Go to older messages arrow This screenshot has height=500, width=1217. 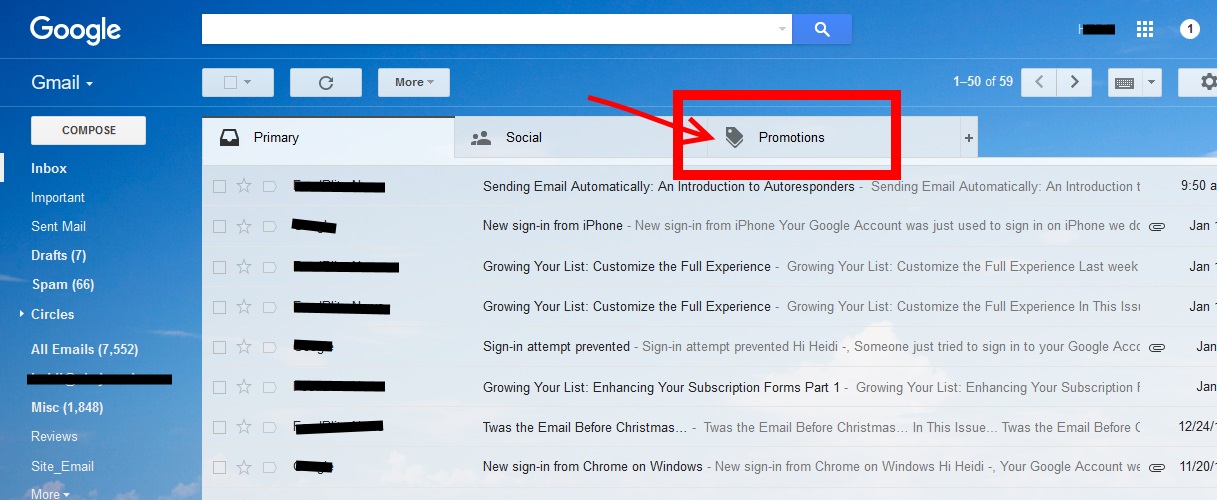tap(1074, 82)
